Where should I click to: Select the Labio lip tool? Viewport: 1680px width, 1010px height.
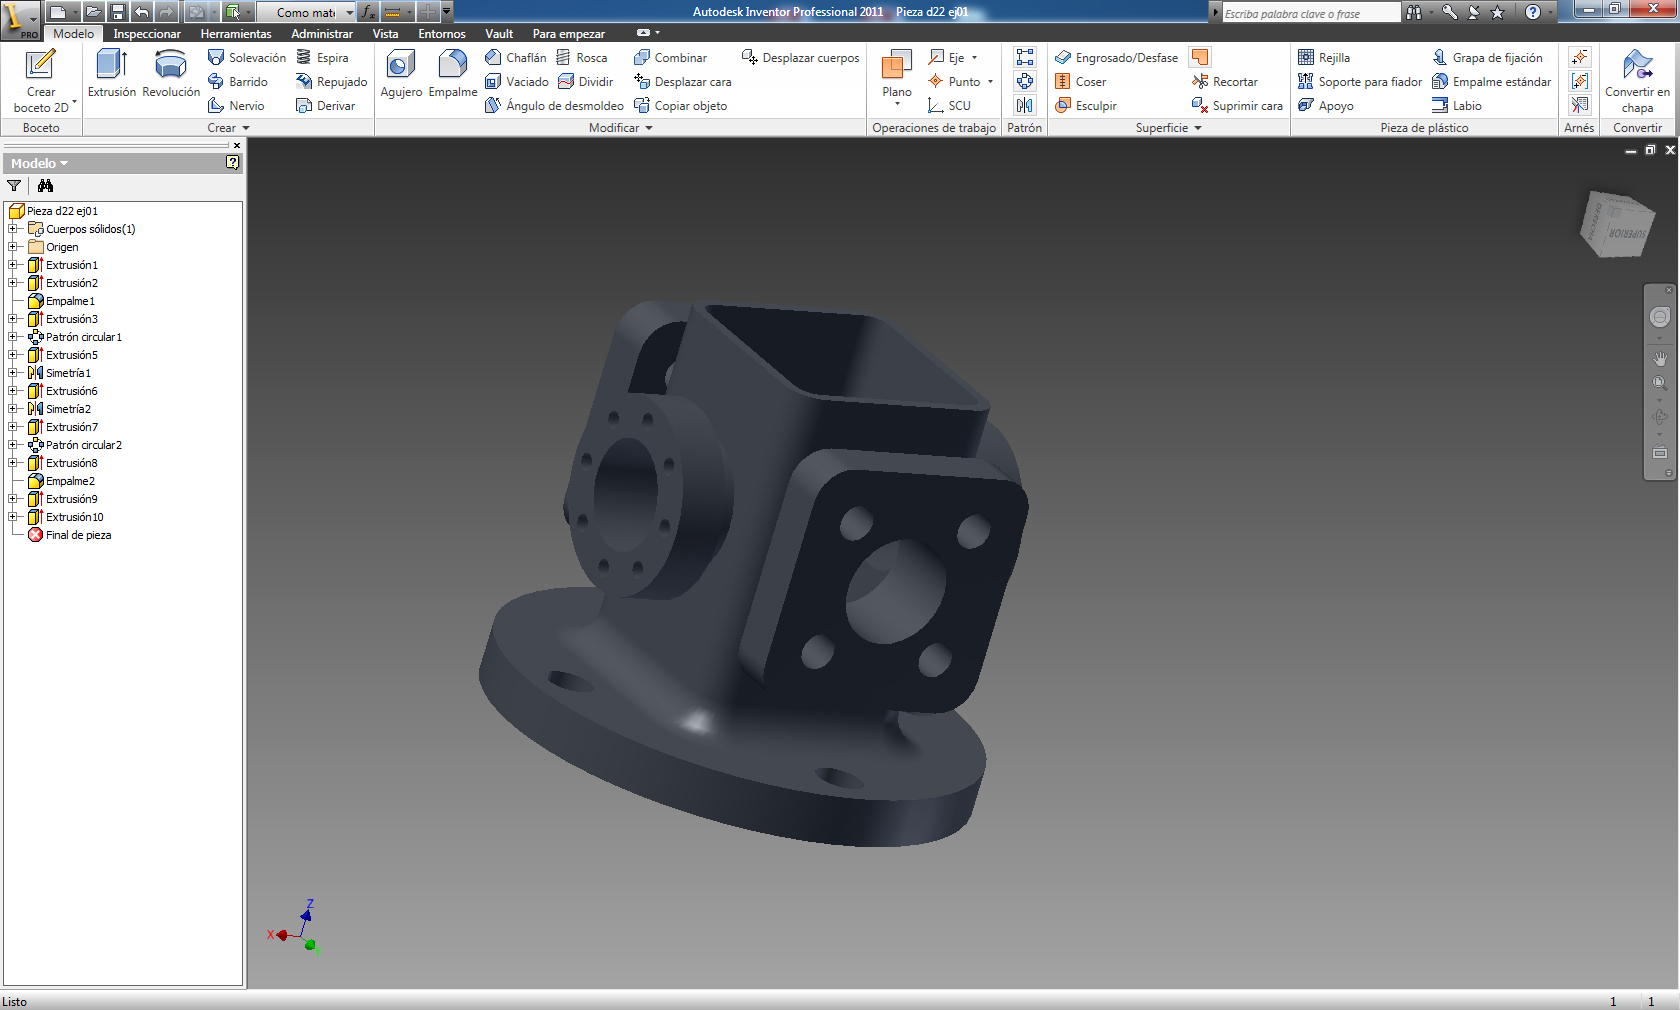click(x=1457, y=106)
